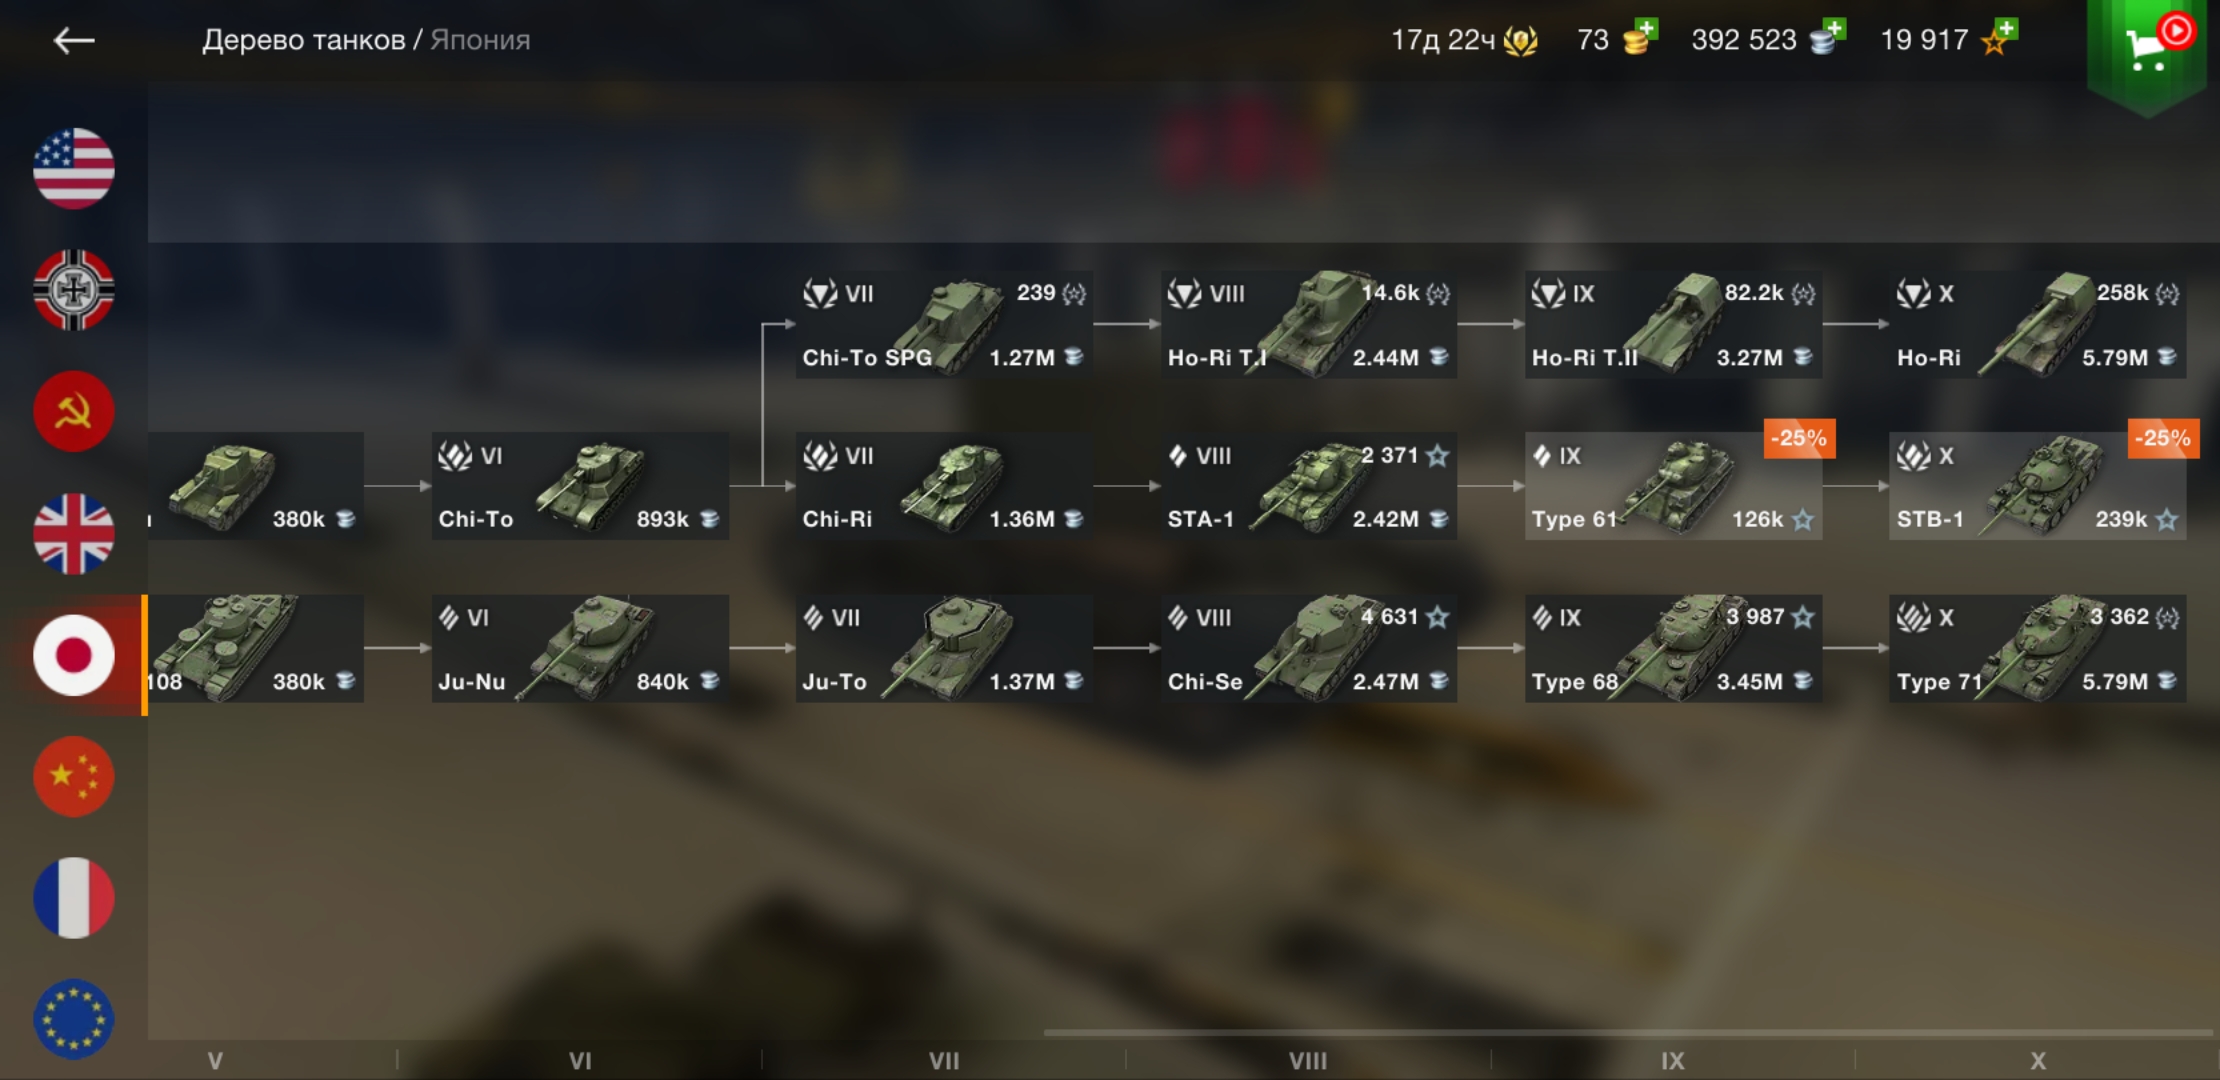Select the USSR flag nation
Viewport: 2220px width, 1080px height.
(x=74, y=412)
